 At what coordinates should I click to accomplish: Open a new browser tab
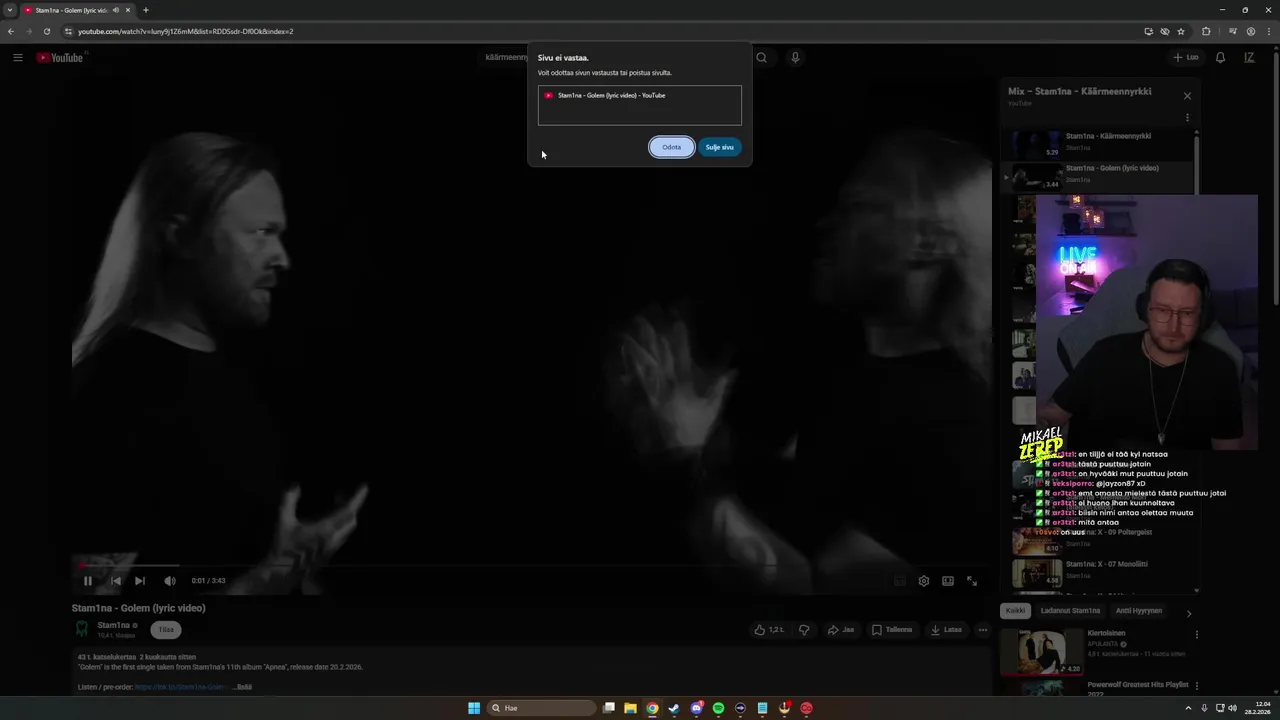(146, 10)
